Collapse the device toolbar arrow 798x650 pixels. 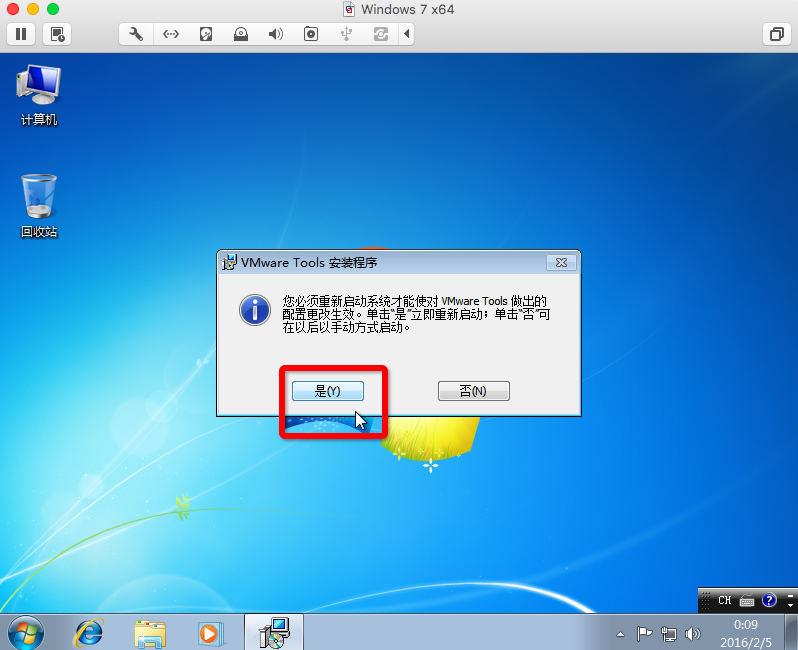coord(406,34)
